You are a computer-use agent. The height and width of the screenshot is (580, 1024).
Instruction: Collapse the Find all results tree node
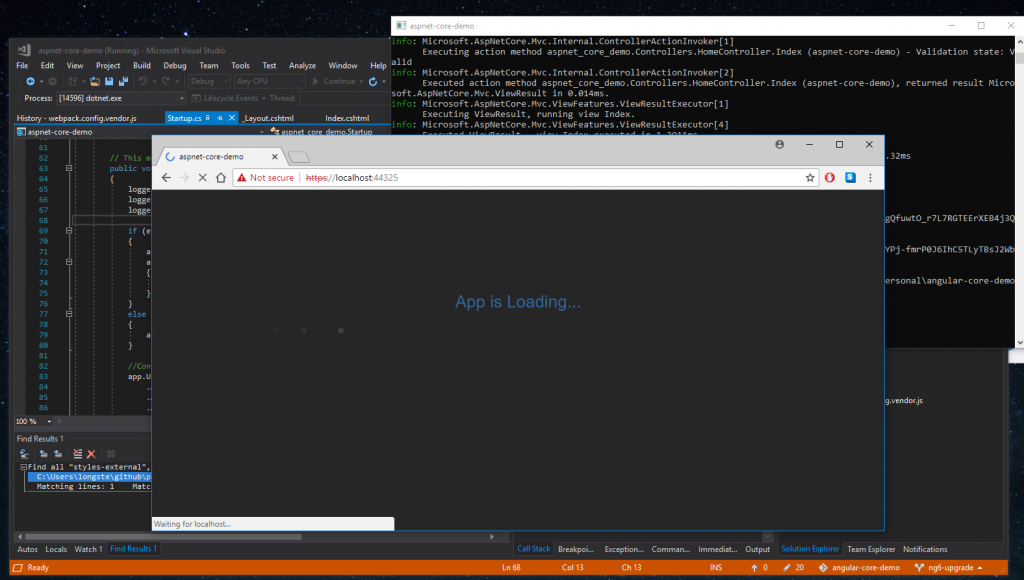click(23, 467)
